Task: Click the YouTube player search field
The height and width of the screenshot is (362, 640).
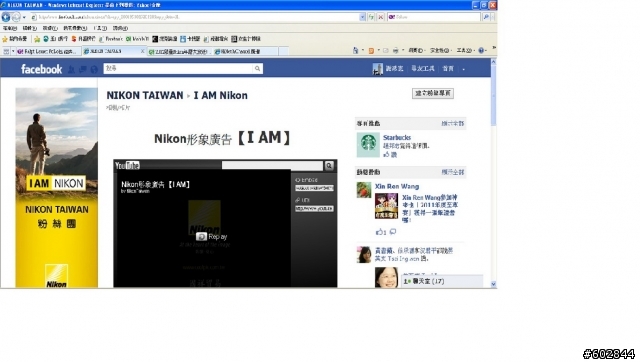Action: click(272, 165)
